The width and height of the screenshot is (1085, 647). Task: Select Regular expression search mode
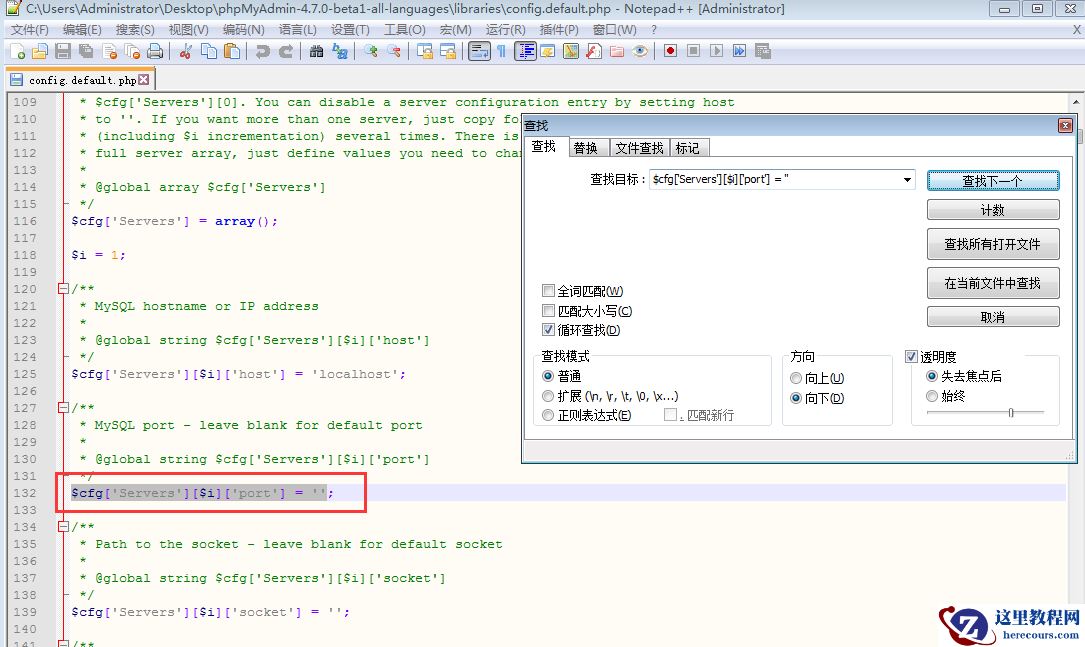[548, 415]
